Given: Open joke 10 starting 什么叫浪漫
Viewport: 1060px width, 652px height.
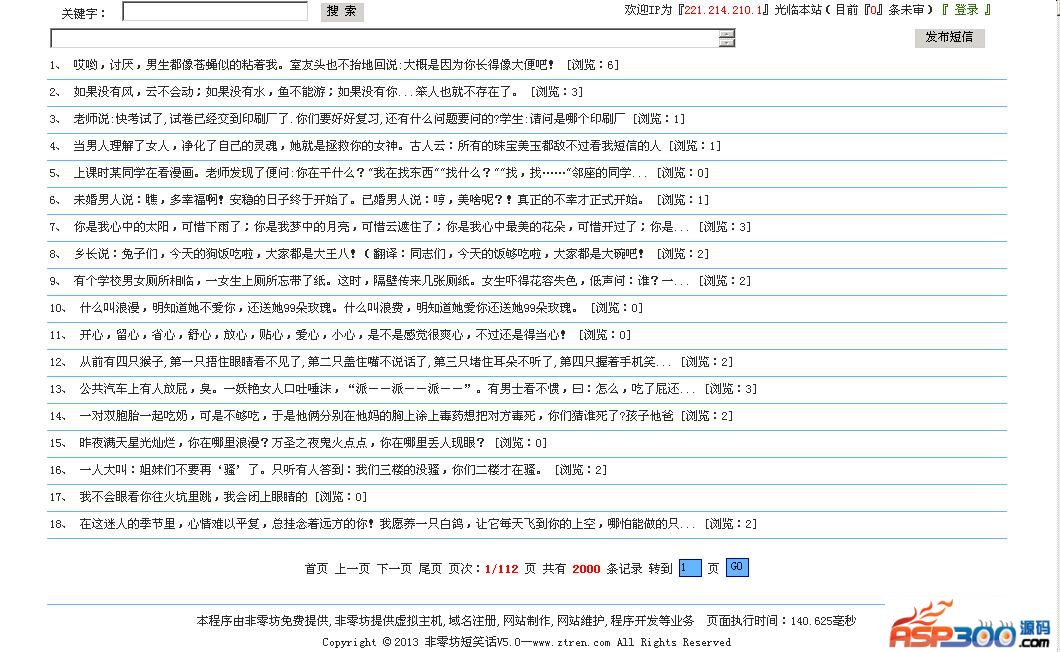Looking at the screenshot, I should coord(329,308).
